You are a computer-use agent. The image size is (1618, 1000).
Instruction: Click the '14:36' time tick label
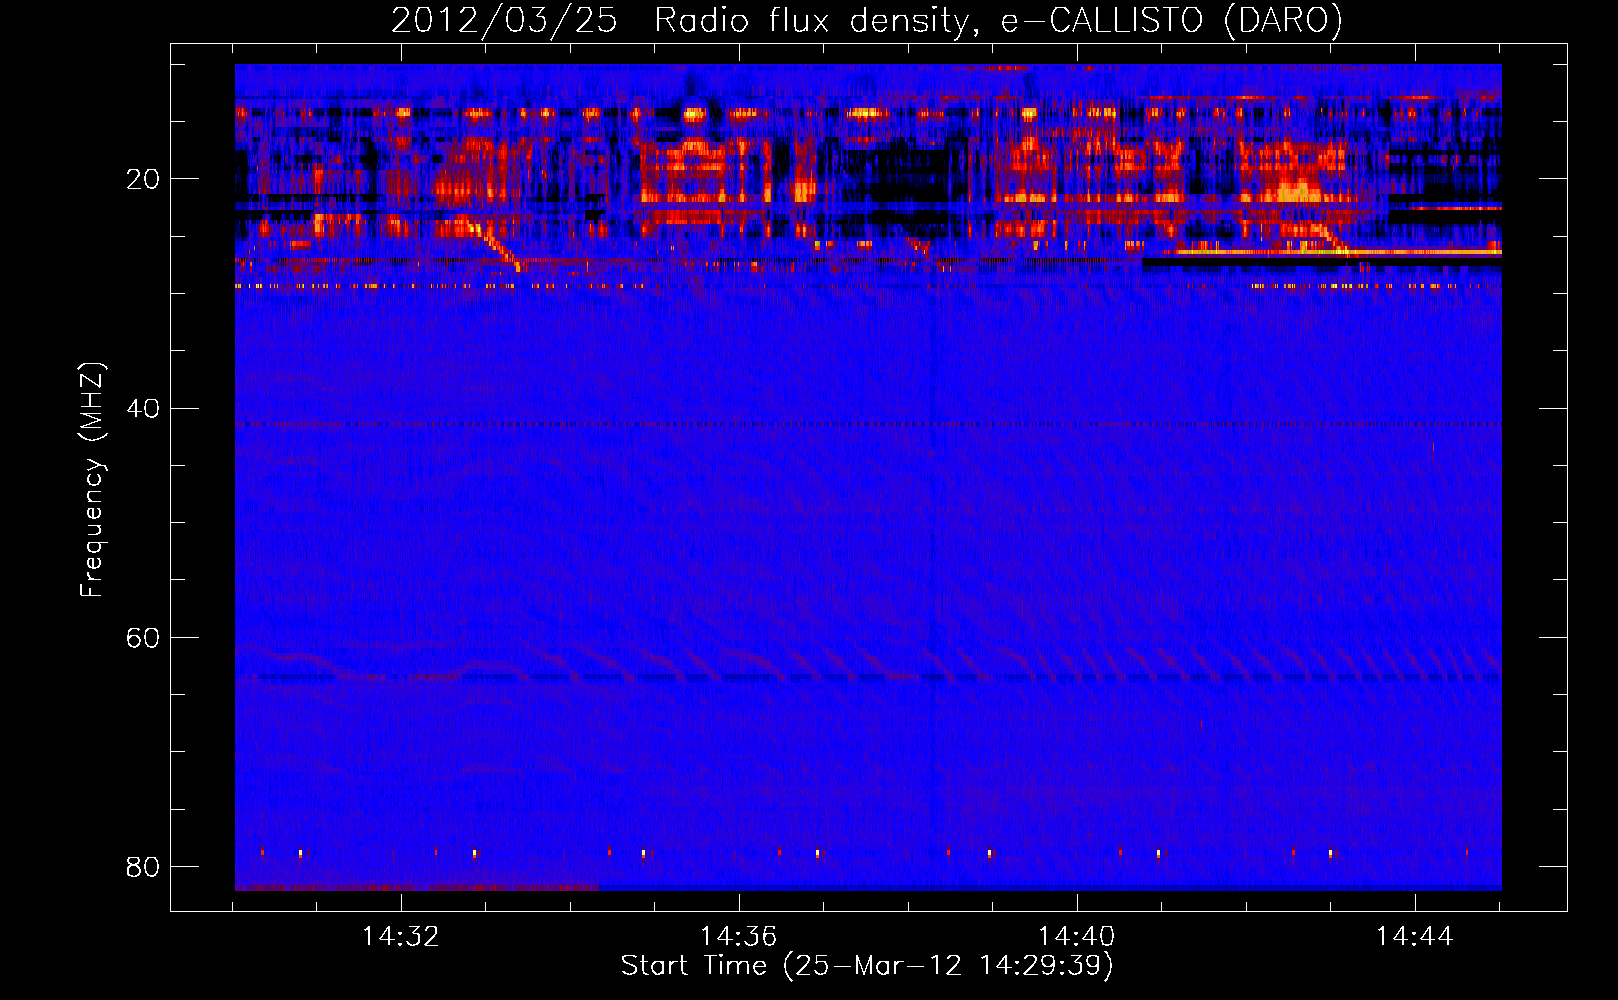[x=738, y=937]
